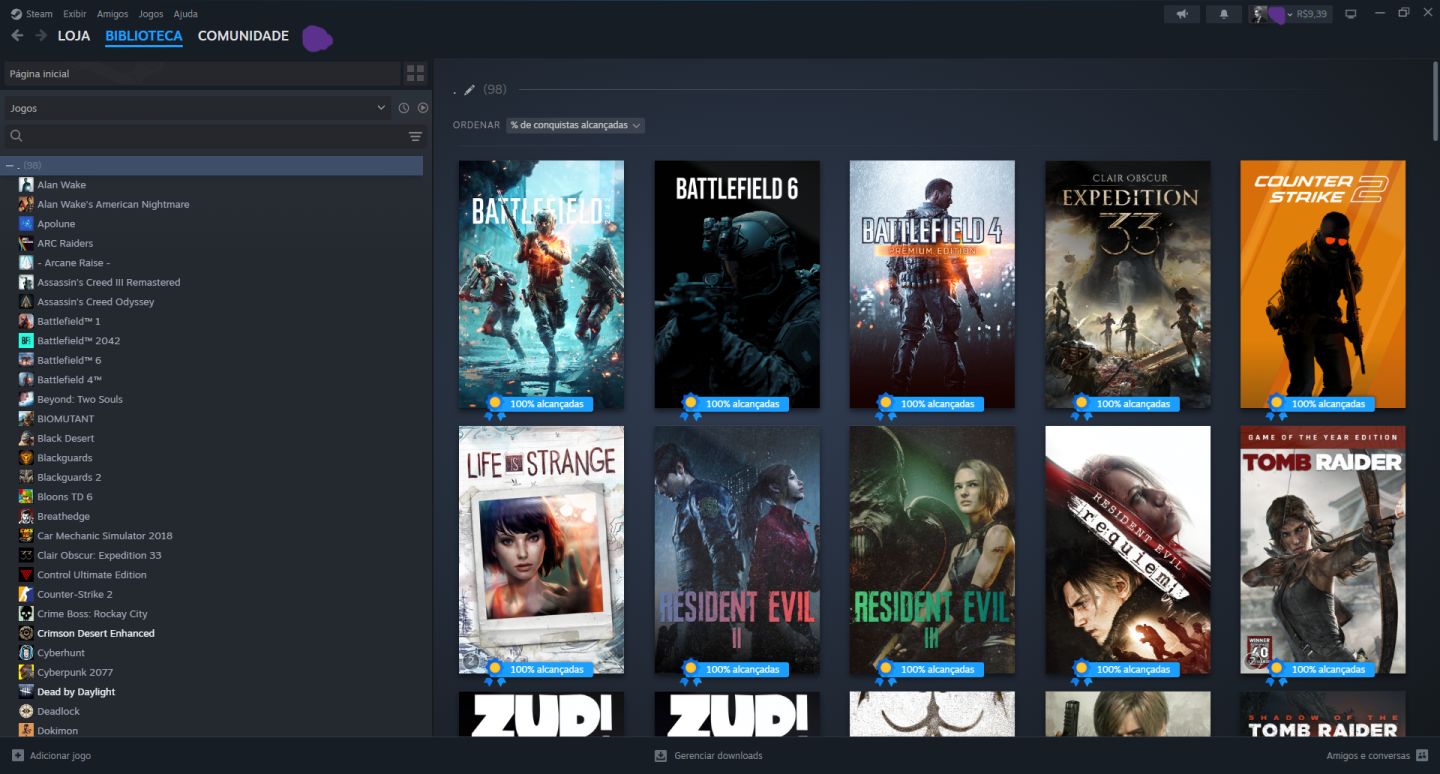This screenshot has height=774, width=1440.
Task: Switch to Big Picture display icon
Action: point(1351,14)
